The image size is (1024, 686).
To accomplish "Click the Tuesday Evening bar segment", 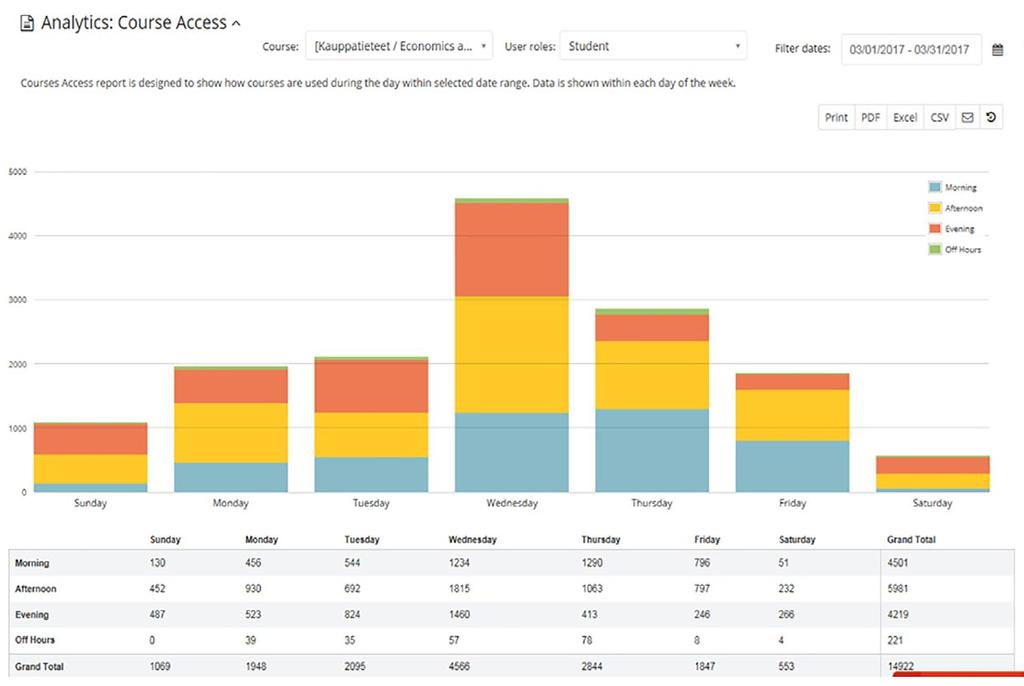I will click(371, 387).
